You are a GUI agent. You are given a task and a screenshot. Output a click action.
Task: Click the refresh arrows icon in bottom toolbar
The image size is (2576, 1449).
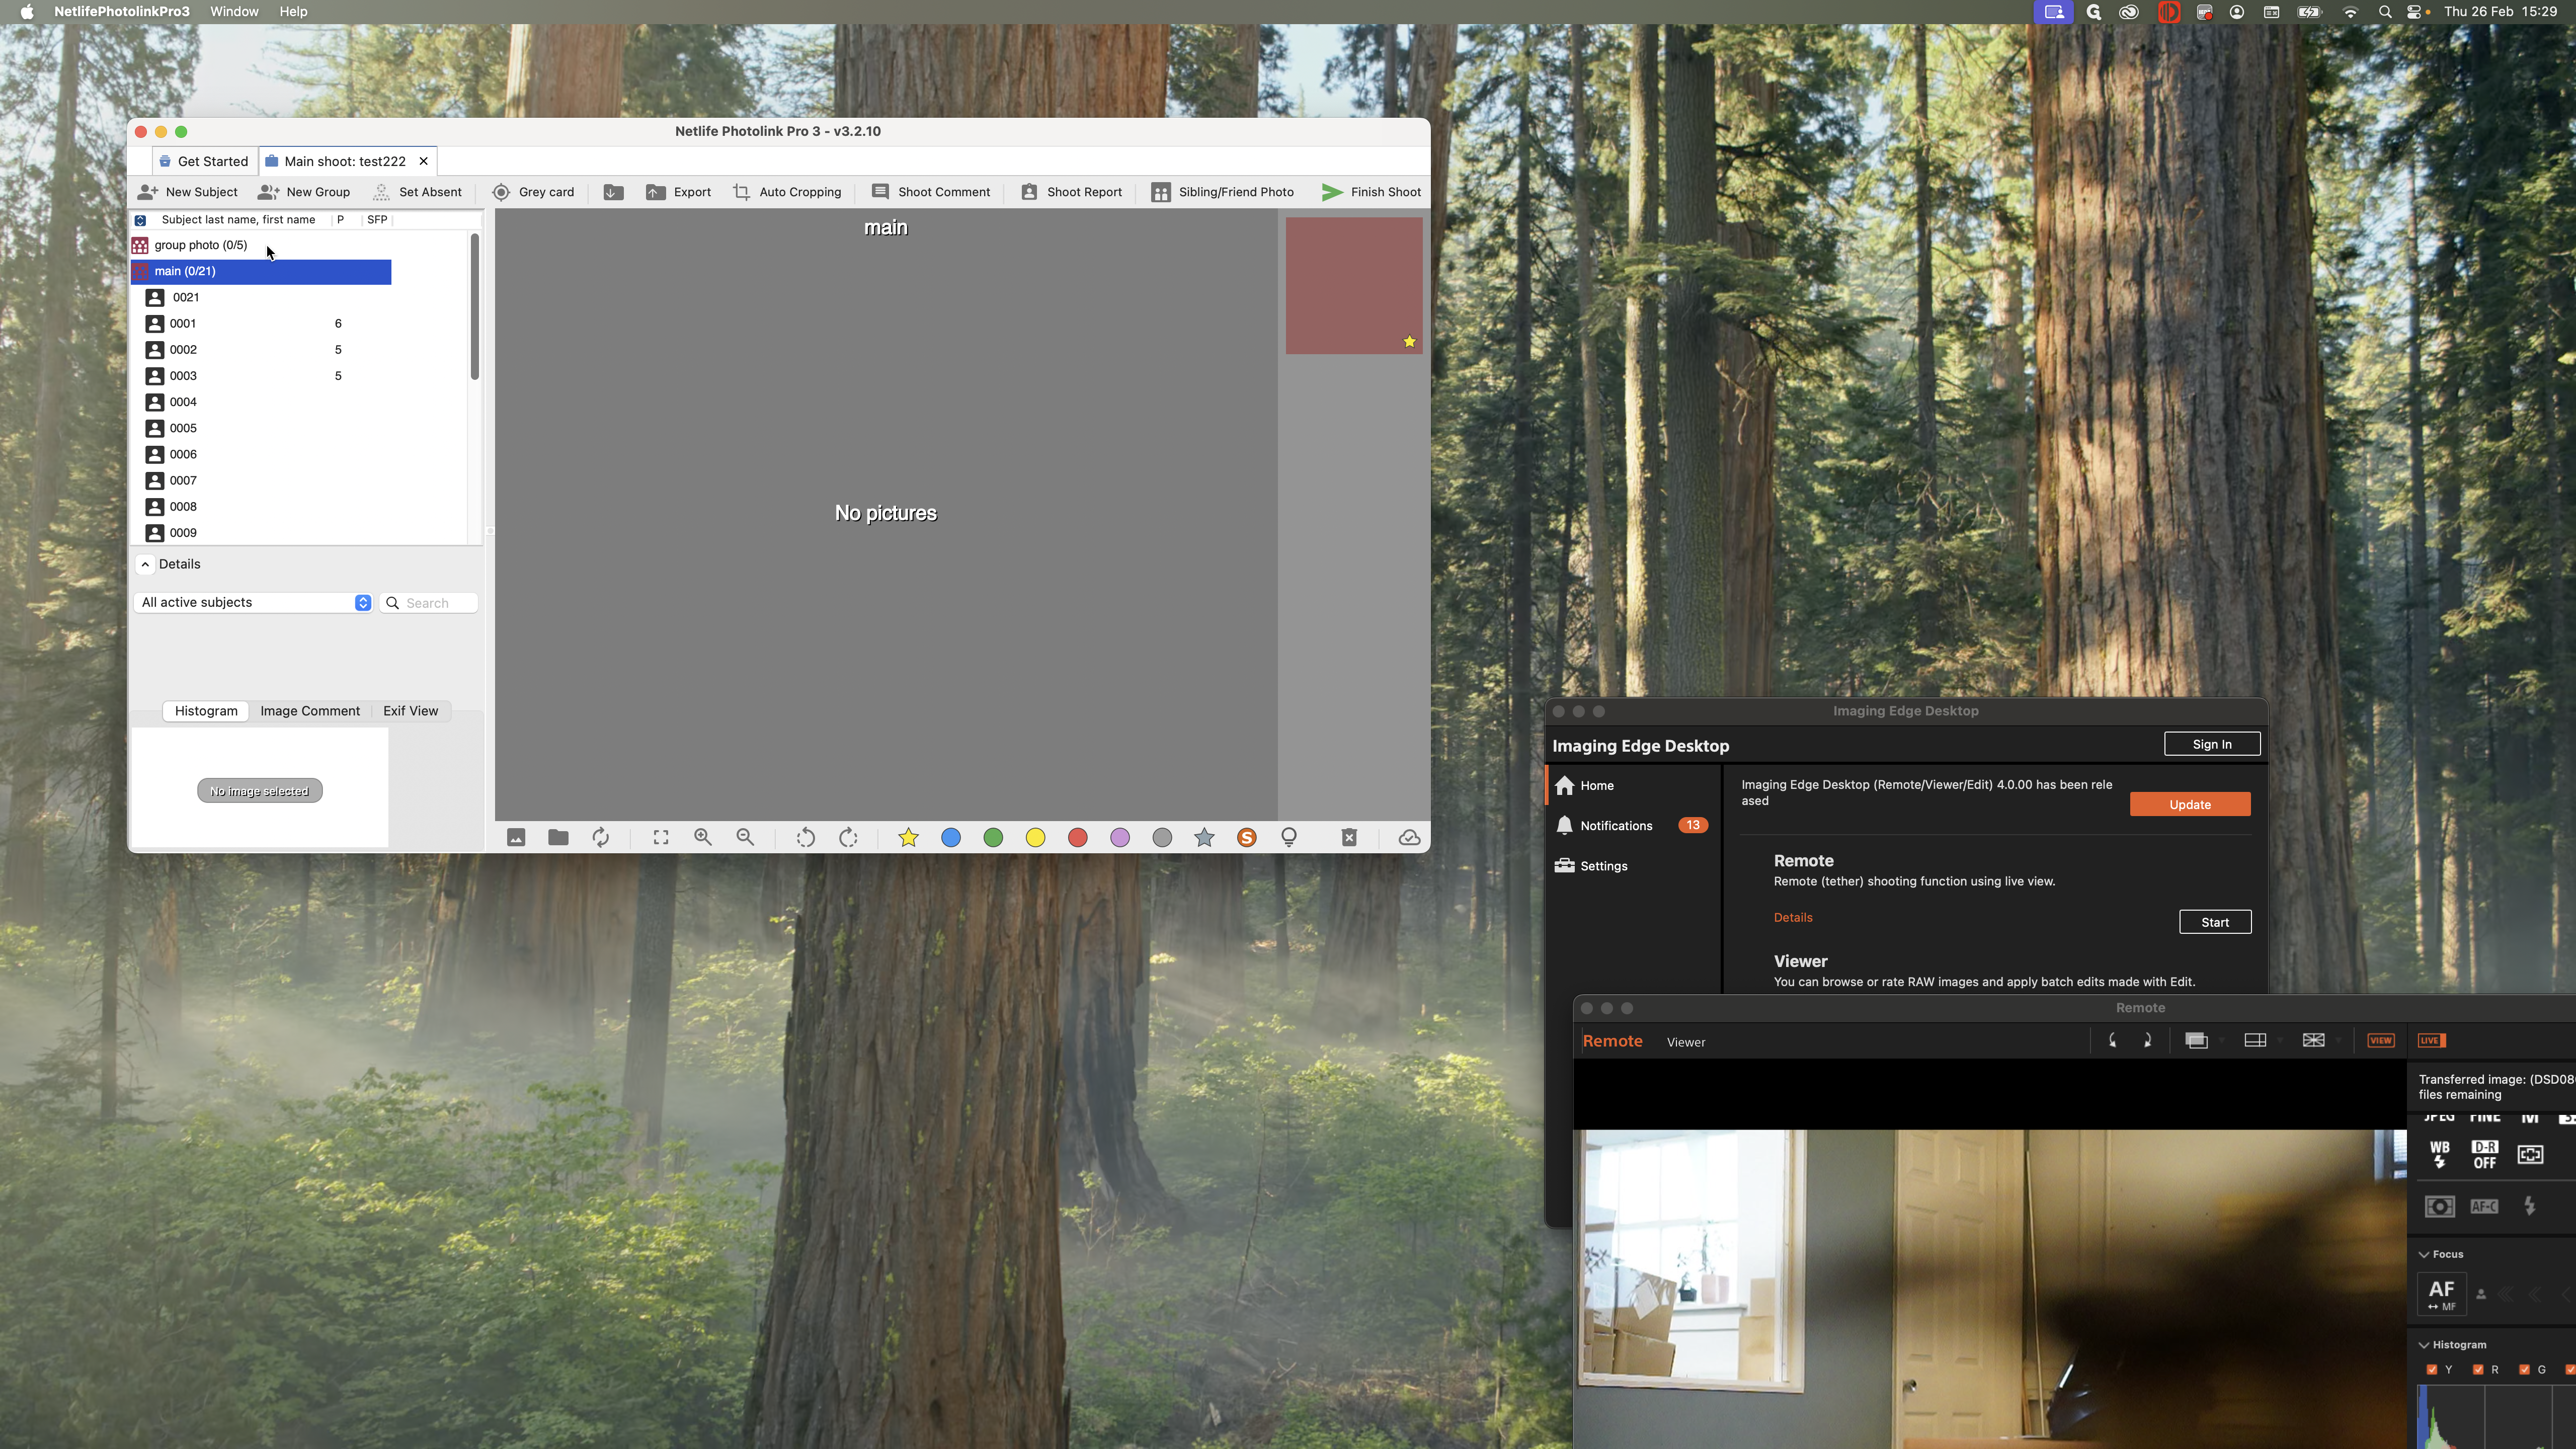[x=601, y=838]
